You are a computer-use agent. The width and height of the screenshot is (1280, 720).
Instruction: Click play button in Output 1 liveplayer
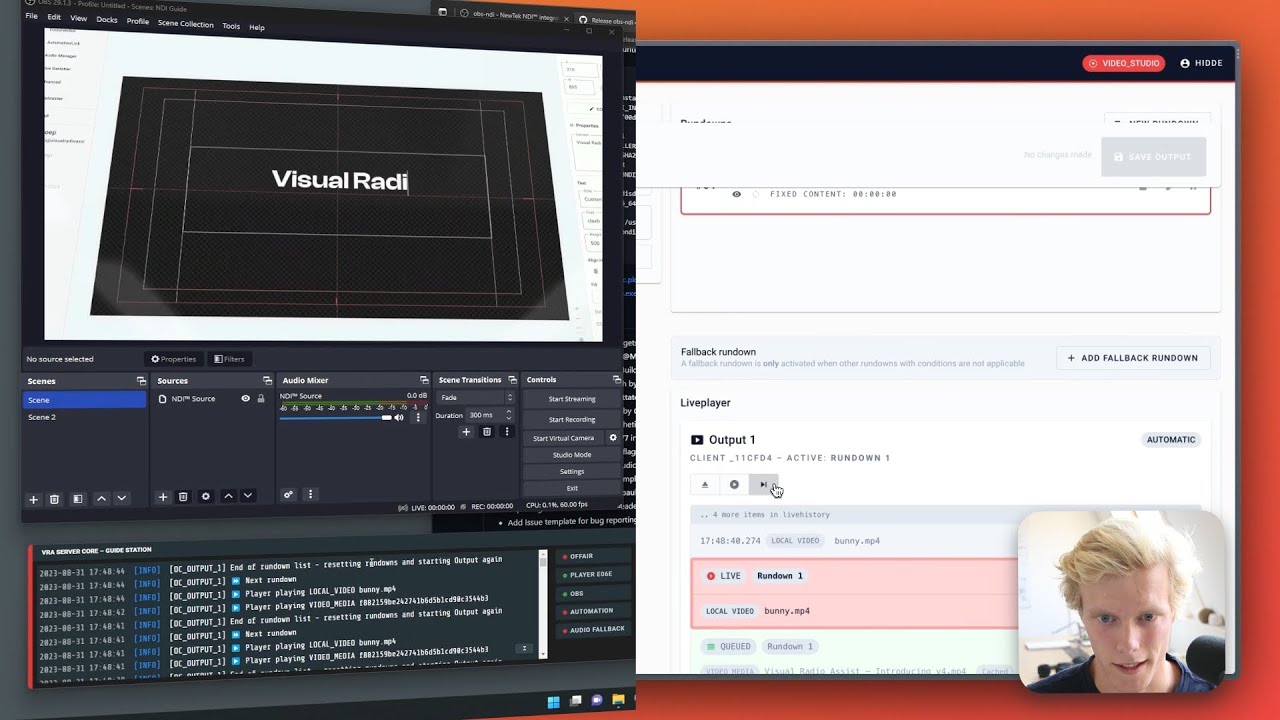pos(734,484)
